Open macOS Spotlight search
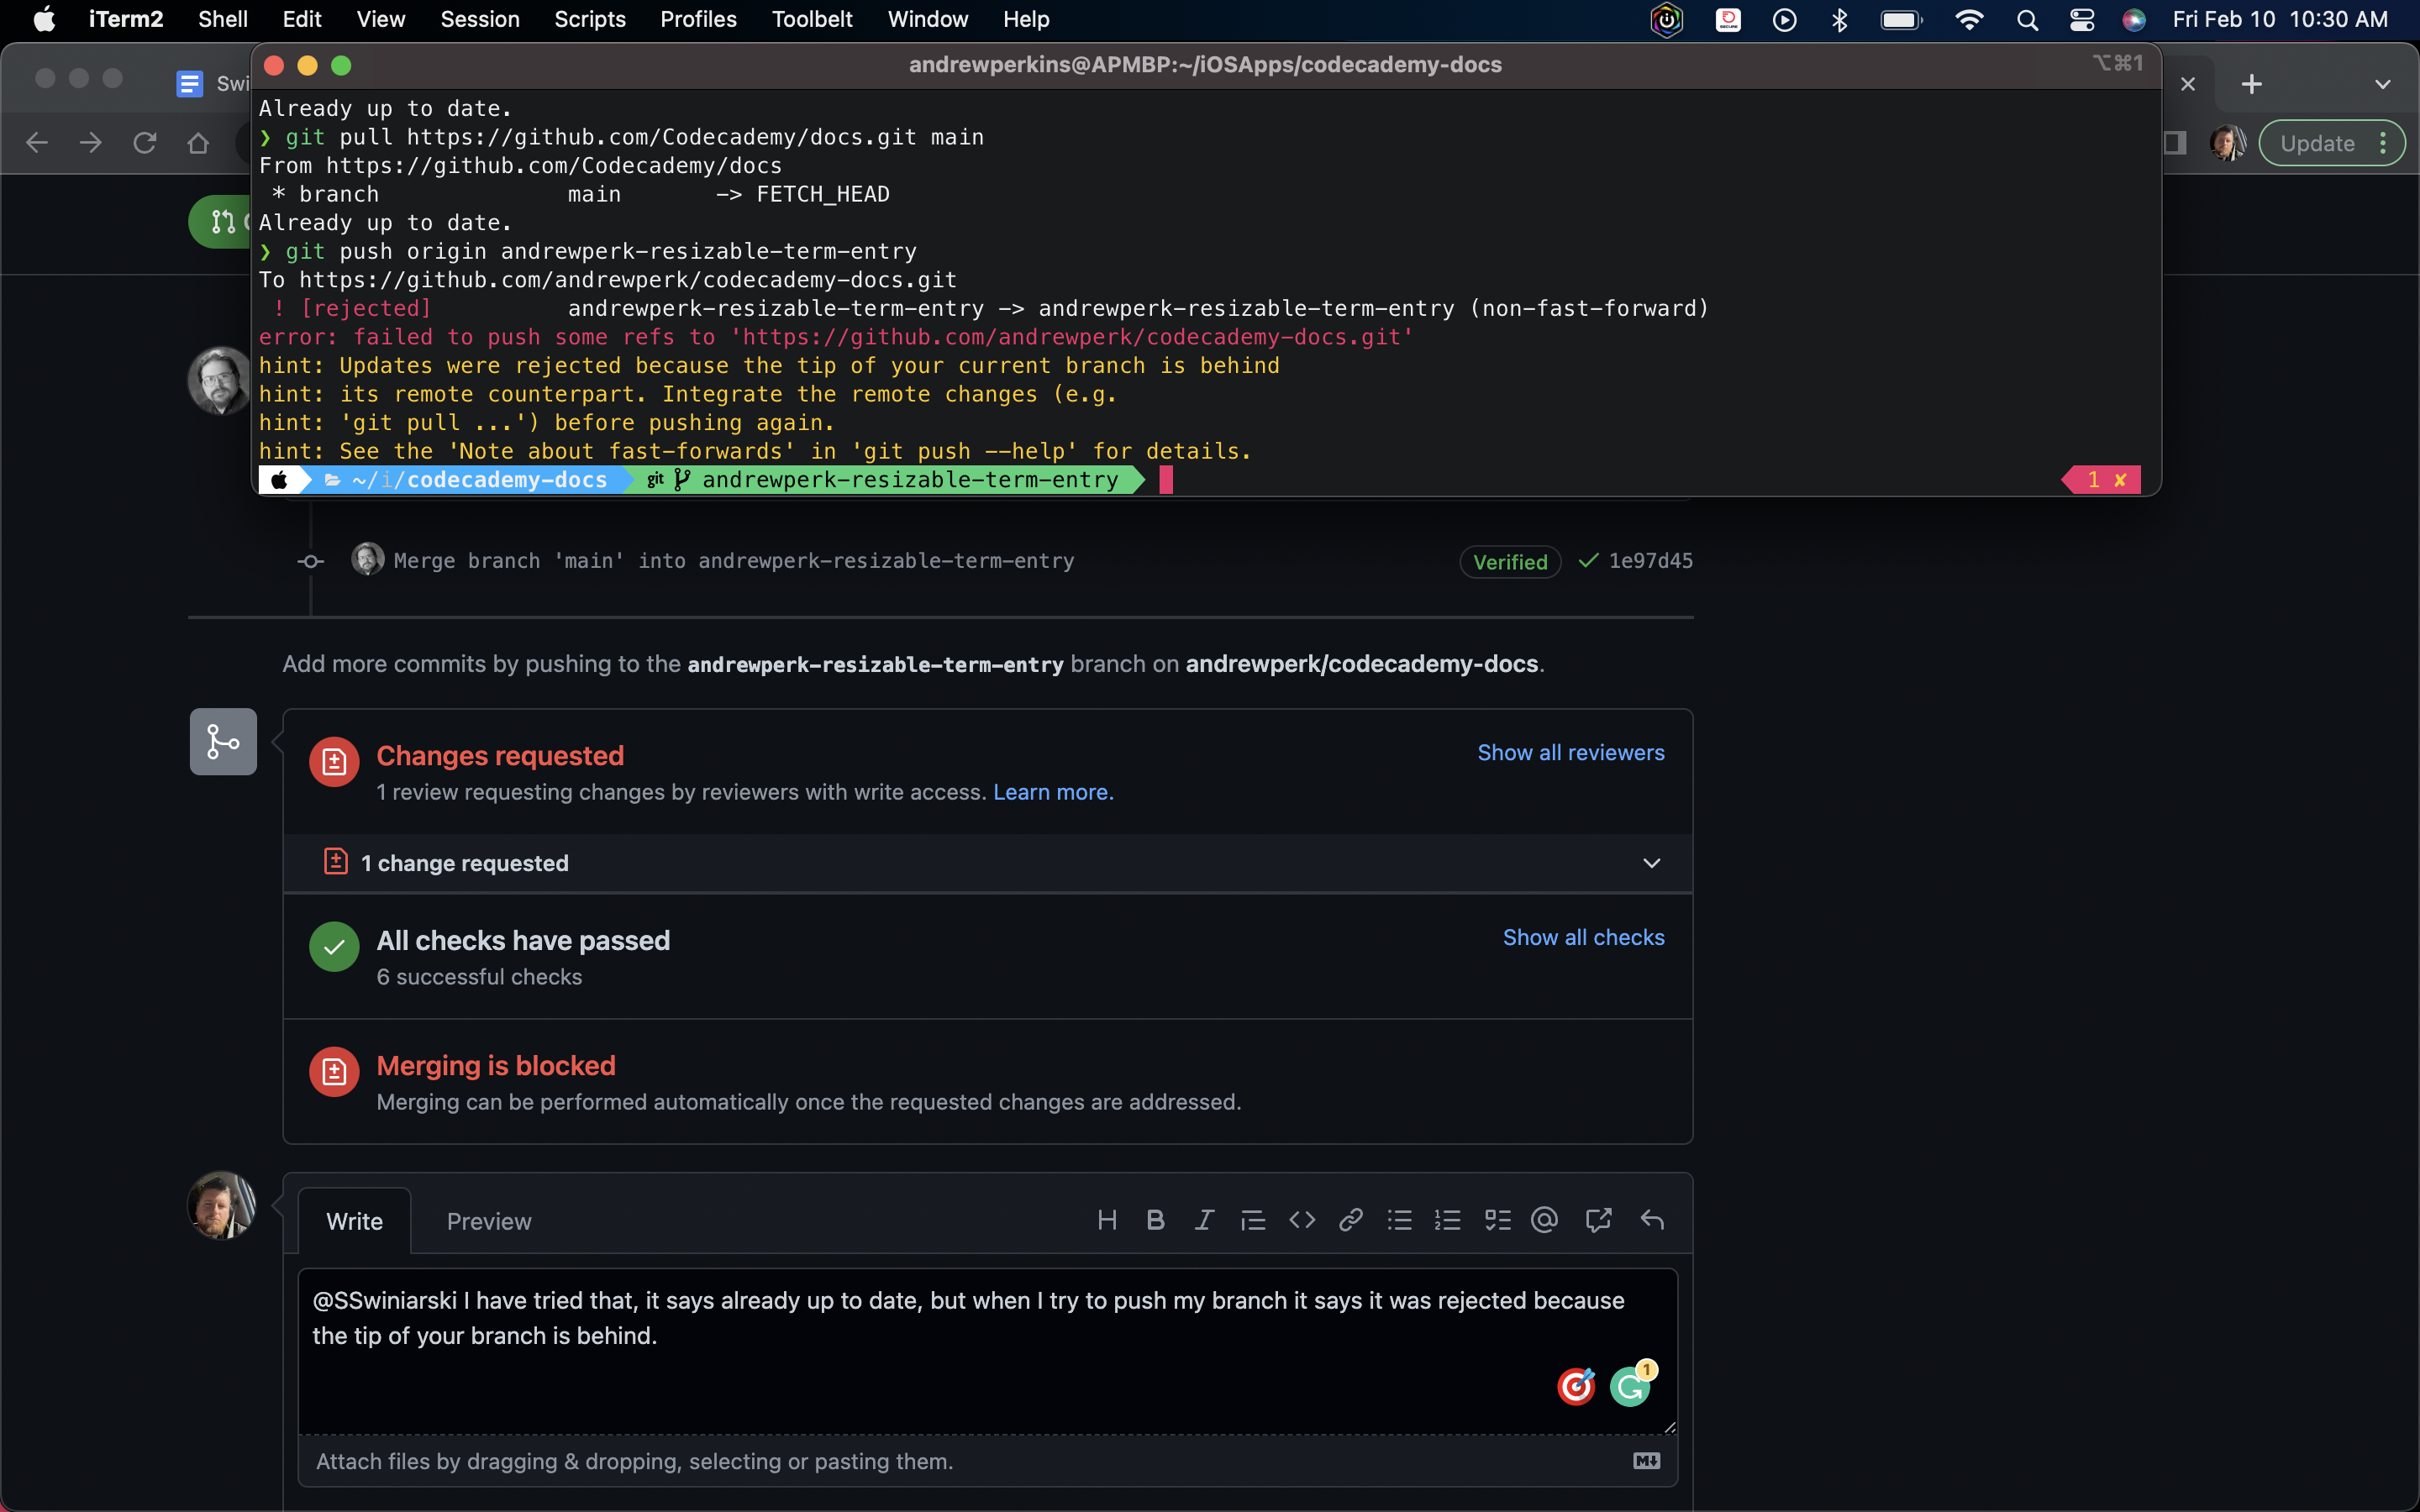Image resolution: width=2420 pixels, height=1512 pixels. (x=2027, y=20)
